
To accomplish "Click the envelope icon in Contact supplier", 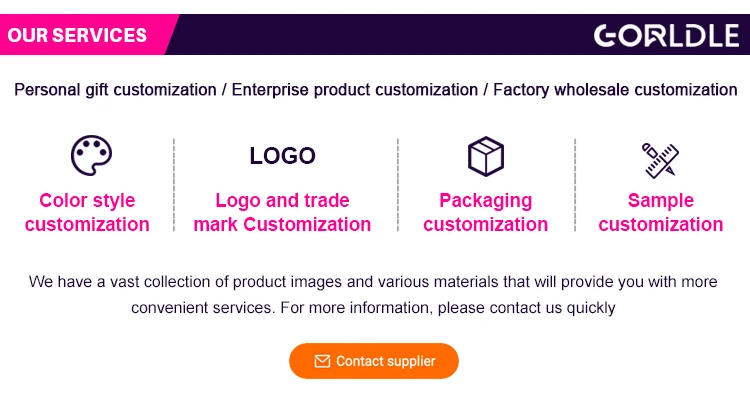I will (322, 361).
